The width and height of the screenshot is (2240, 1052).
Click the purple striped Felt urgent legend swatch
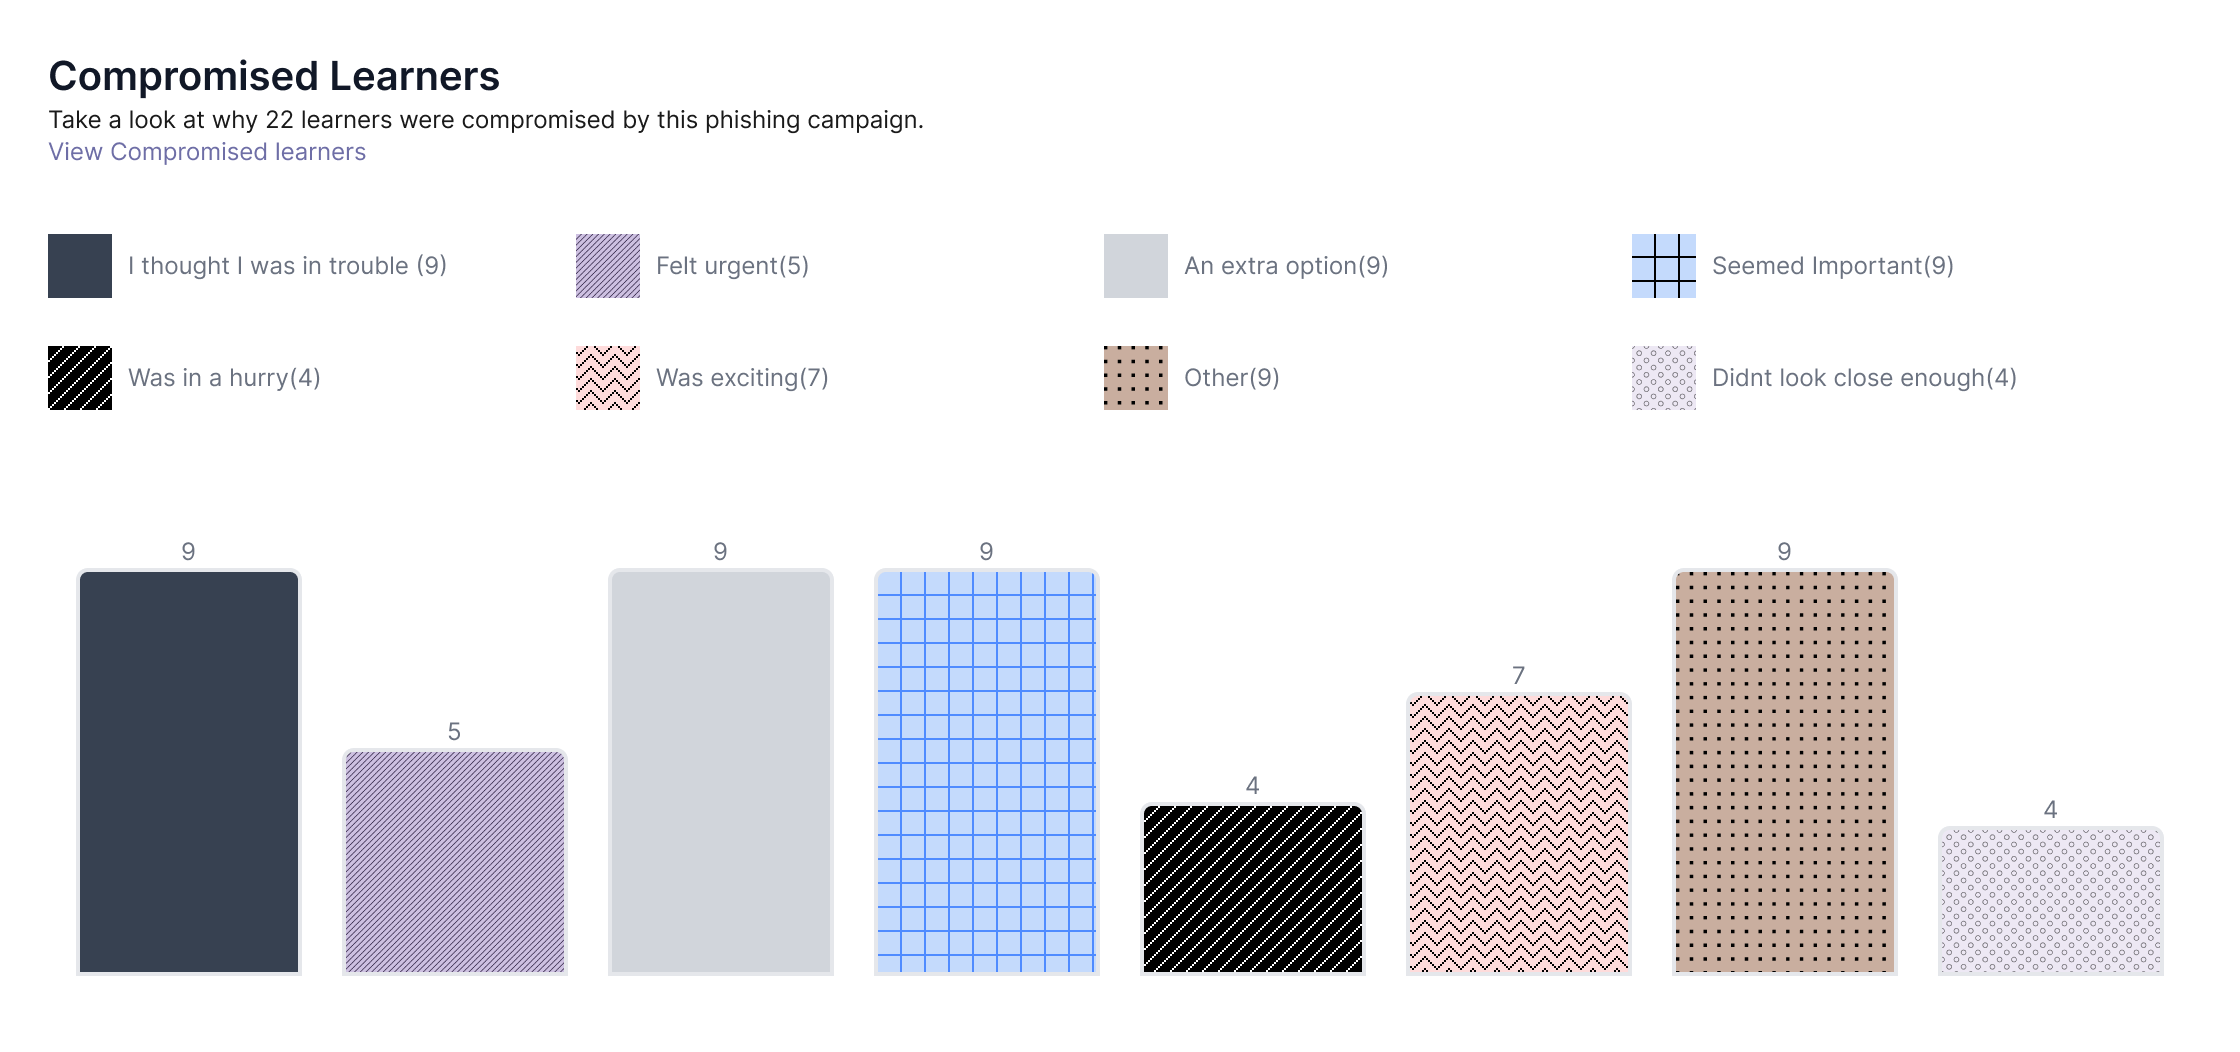click(x=608, y=266)
